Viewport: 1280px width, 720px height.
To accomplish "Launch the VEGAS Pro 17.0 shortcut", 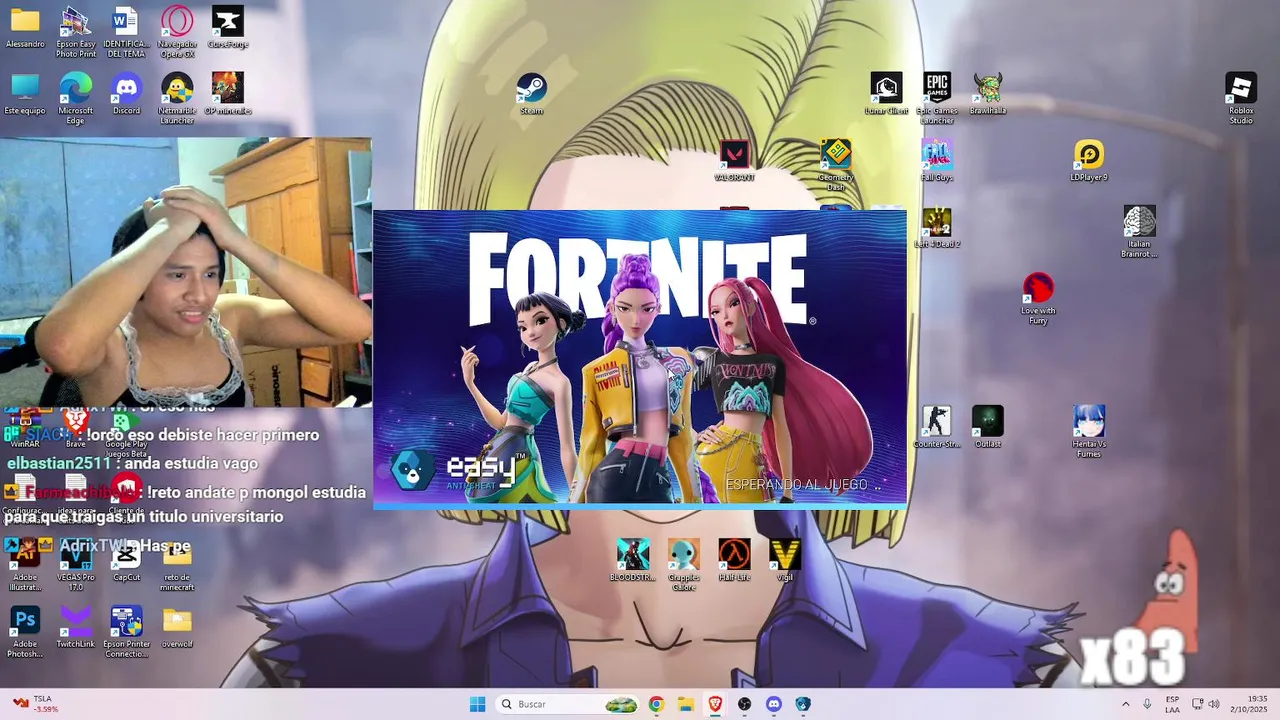I will (x=76, y=565).
